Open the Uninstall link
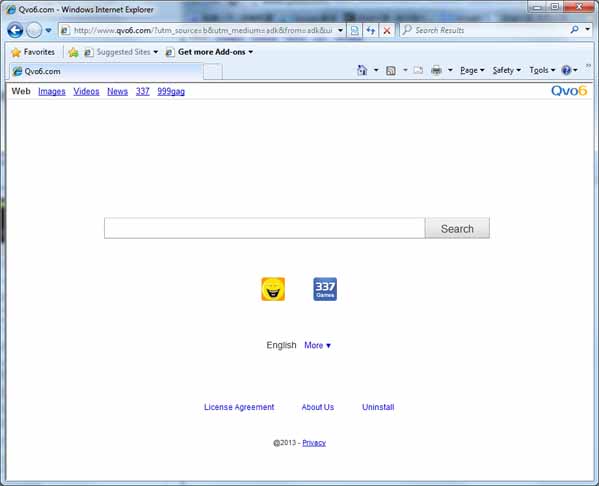599x486 pixels. click(378, 407)
